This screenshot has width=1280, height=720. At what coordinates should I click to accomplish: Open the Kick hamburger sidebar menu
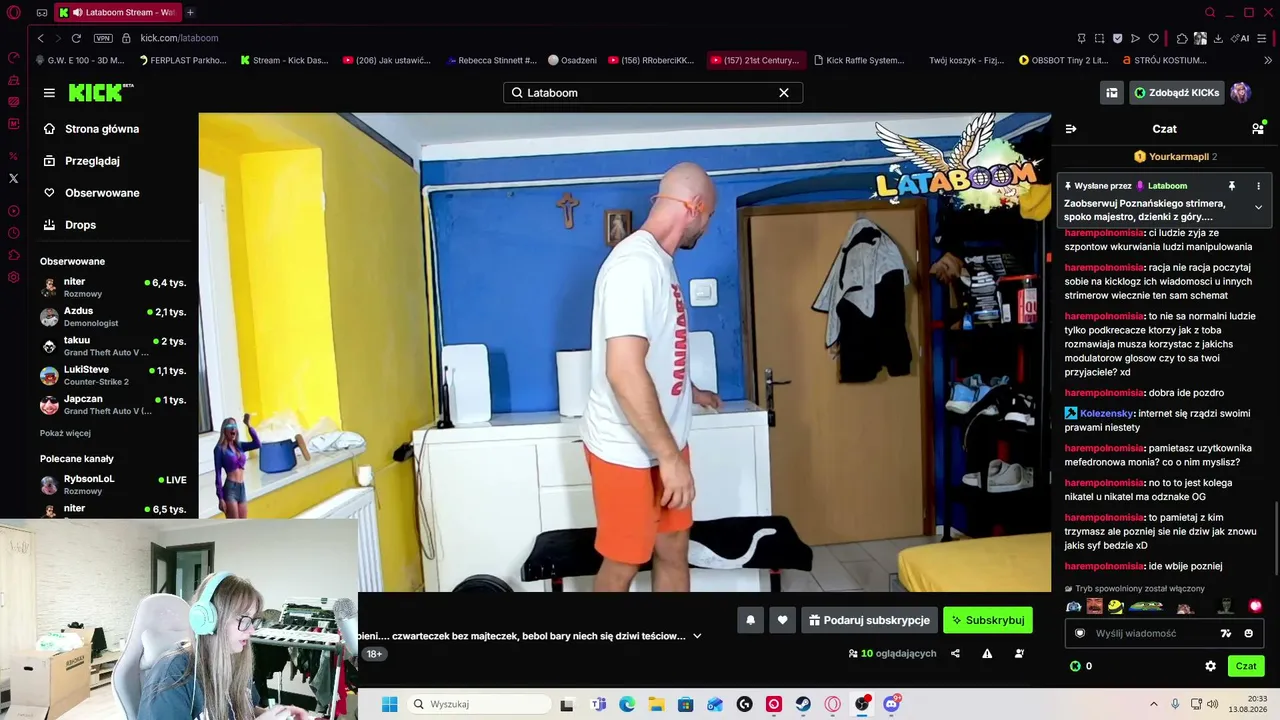49,93
